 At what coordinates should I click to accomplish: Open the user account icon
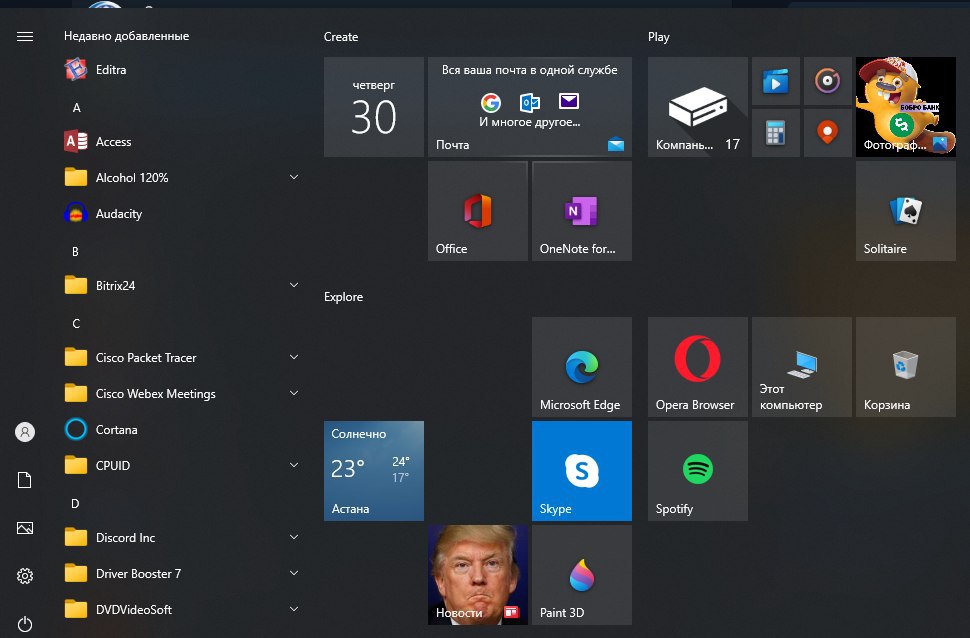[25, 432]
